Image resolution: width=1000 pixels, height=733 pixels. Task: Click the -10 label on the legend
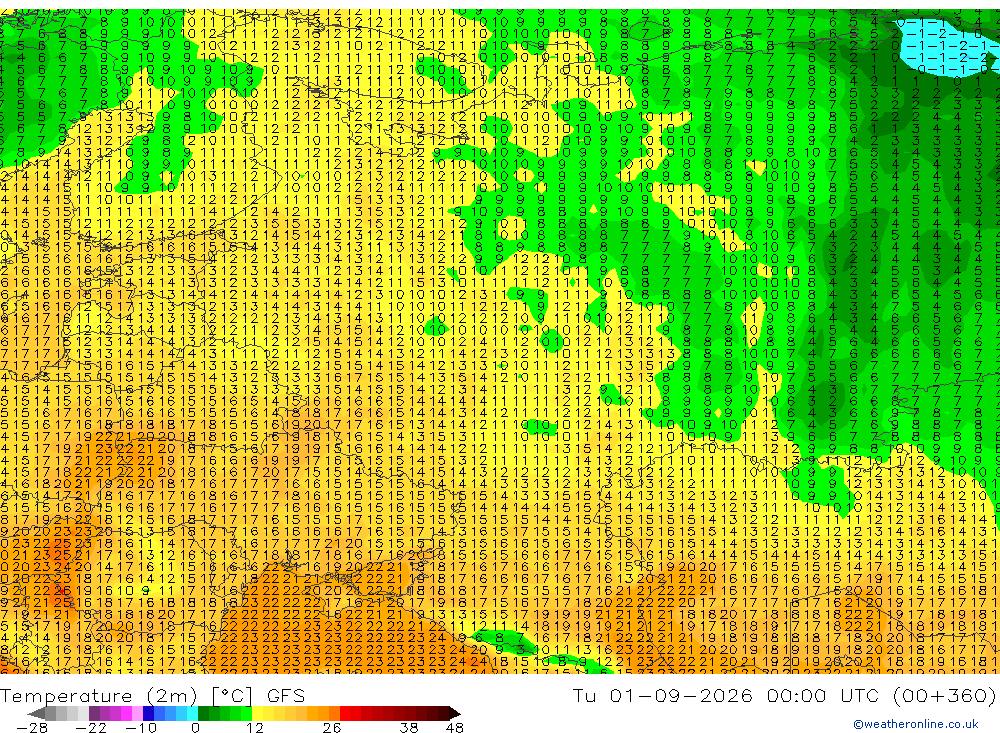[x=141, y=728]
